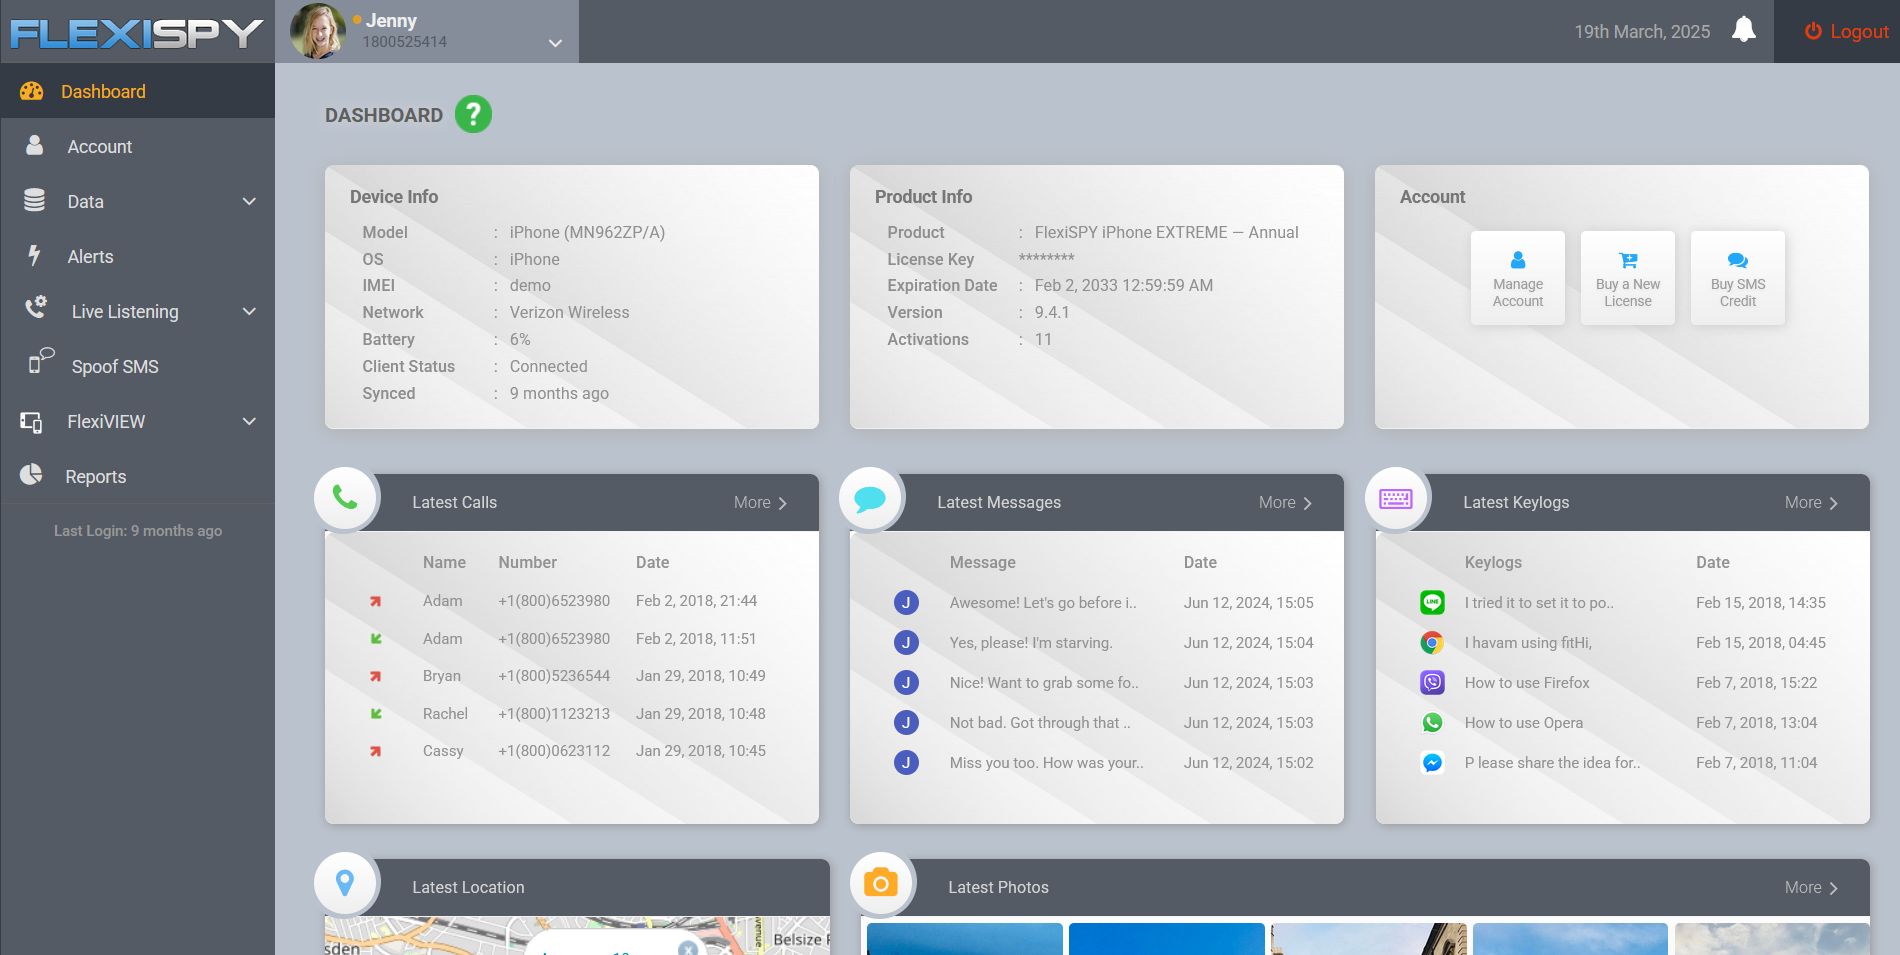Open More in Latest Calls
The height and width of the screenshot is (955, 1900).
click(760, 503)
